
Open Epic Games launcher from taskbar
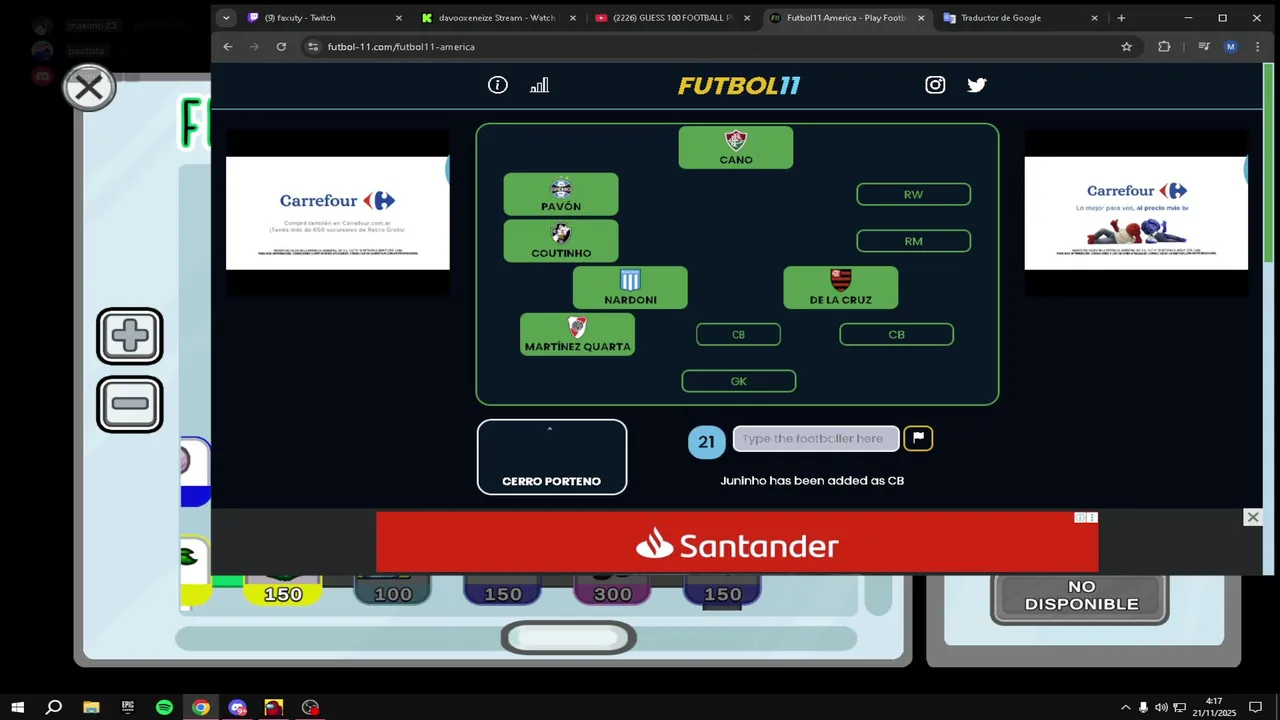128,707
